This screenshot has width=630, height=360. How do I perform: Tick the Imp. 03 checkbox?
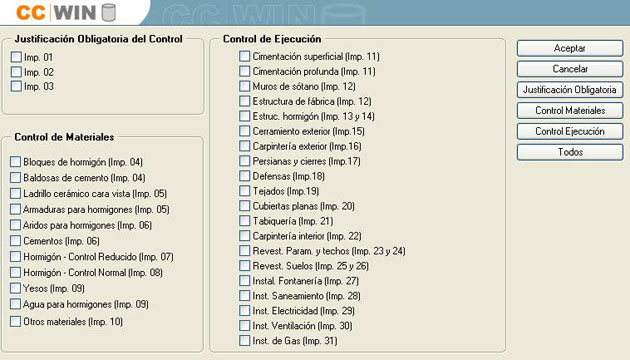click(16, 86)
